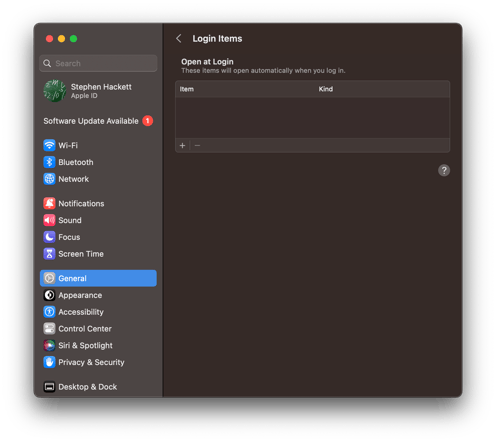The height and width of the screenshot is (442, 496).
Task: Go back using the chevron arrow
Action: point(179,38)
